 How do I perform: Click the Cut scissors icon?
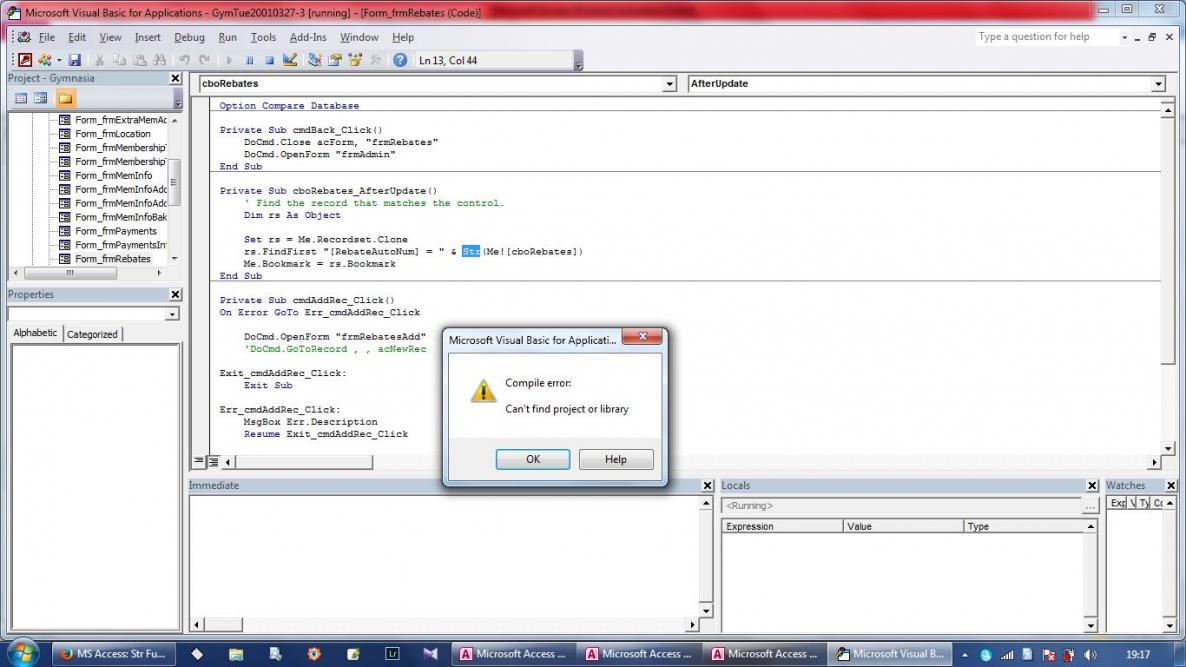point(99,60)
